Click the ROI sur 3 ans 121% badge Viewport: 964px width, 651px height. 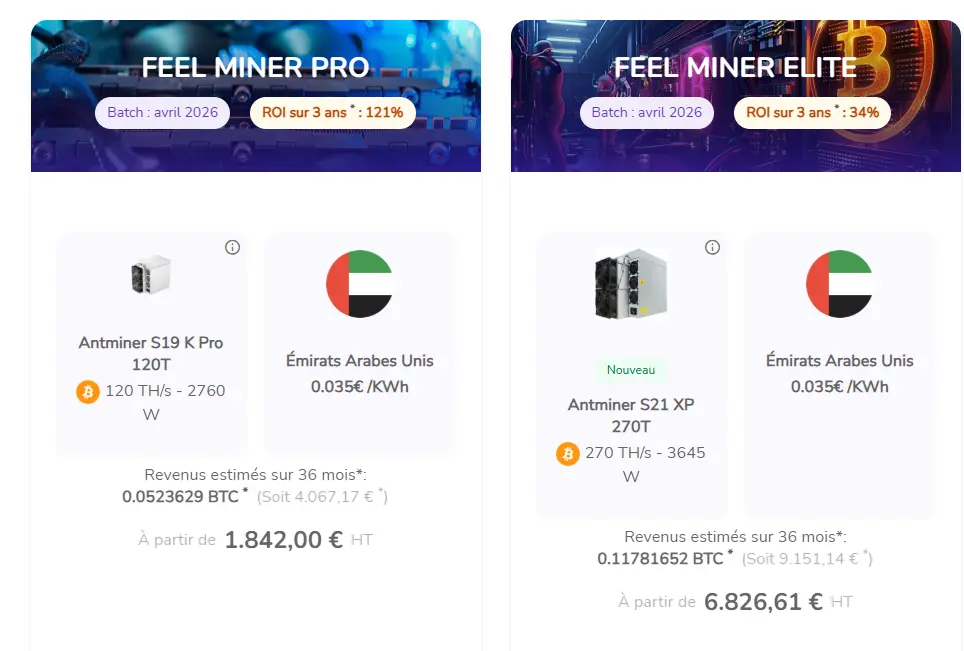(333, 112)
